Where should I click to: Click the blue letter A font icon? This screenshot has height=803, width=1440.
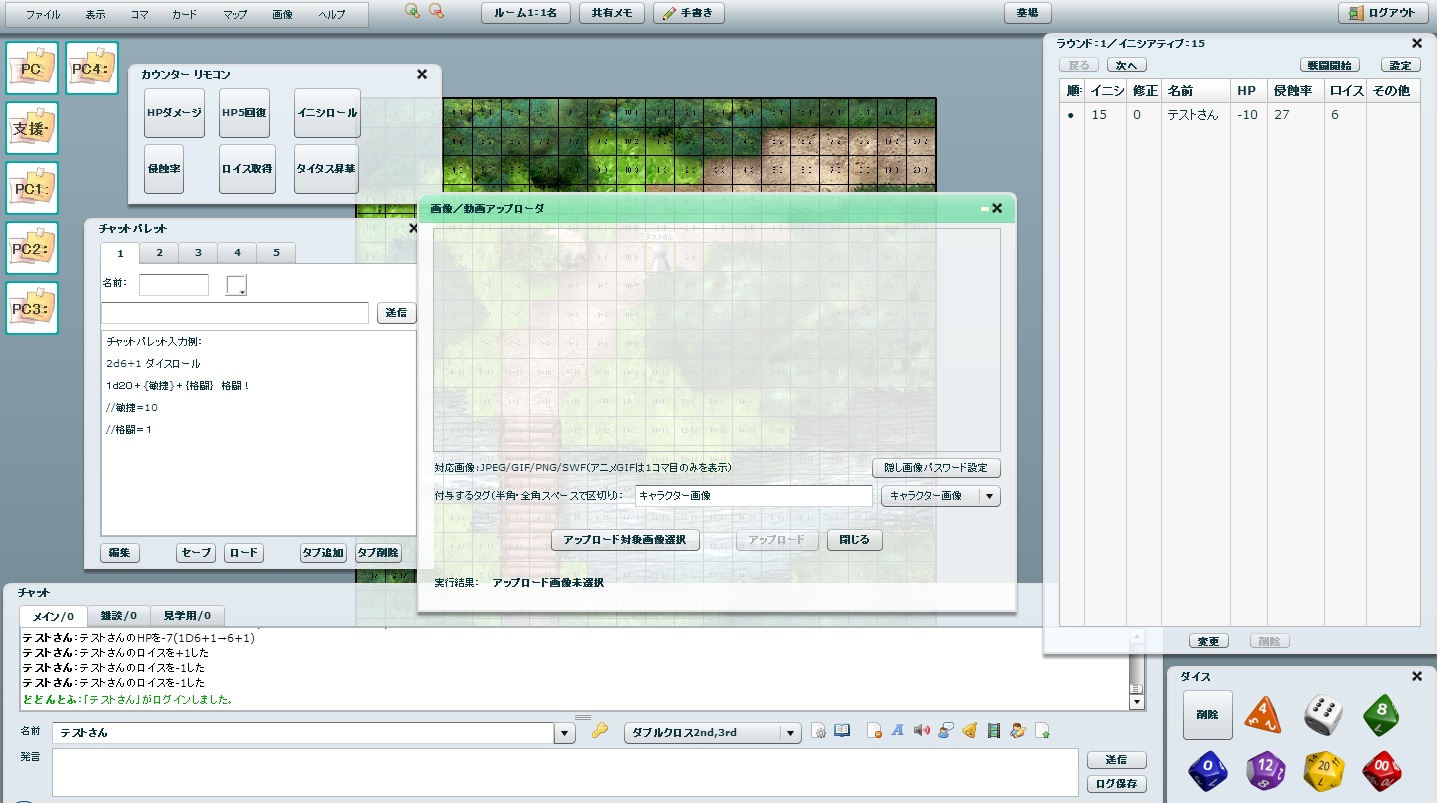(x=897, y=731)
